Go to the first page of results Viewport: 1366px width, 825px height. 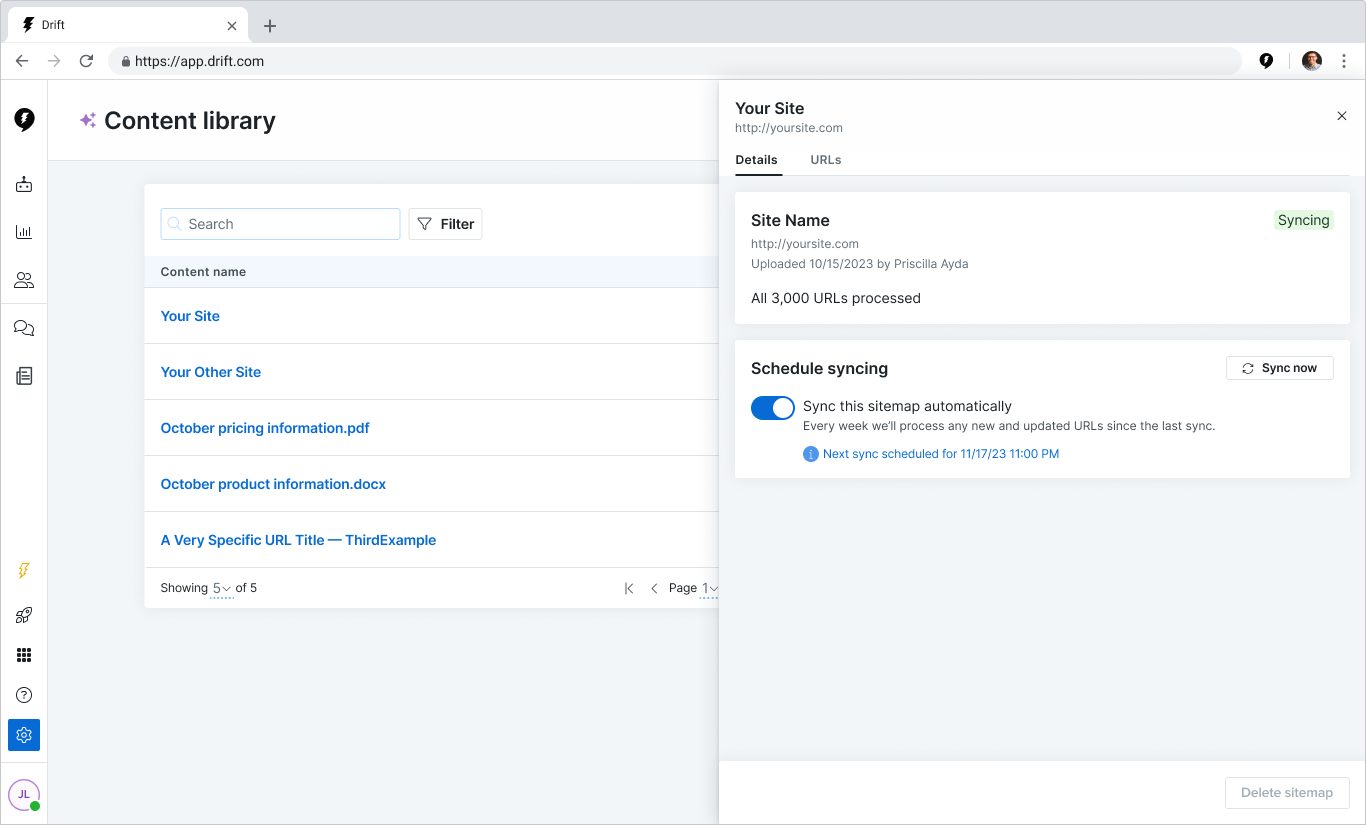pos(629,588)
